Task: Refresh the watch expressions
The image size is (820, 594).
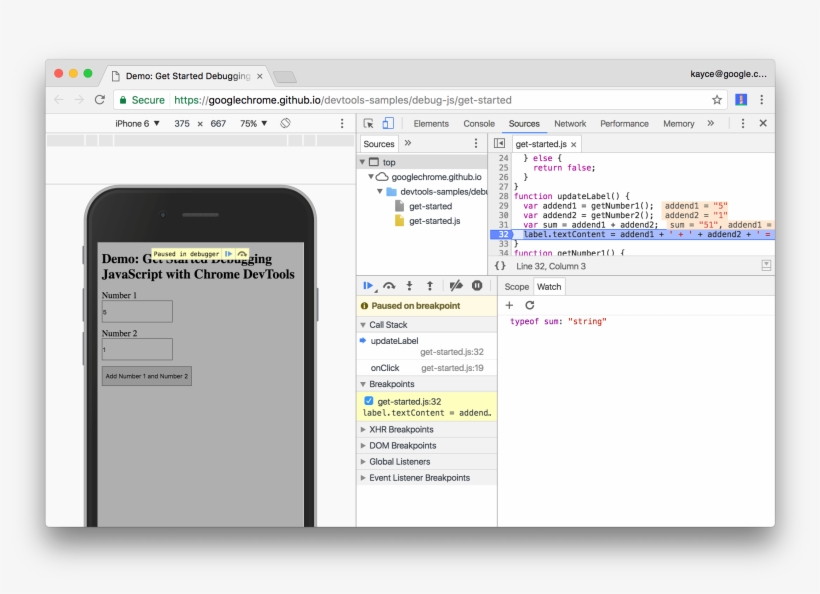Action: click(530, 305)
